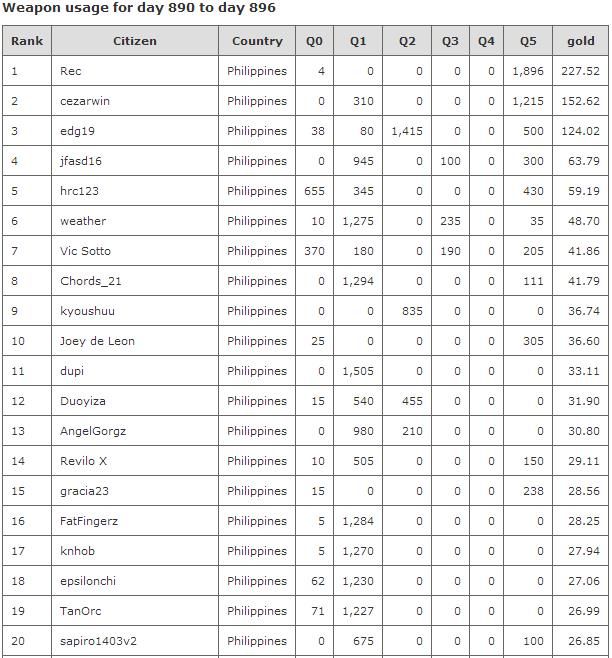Open citizen Rec's name
The image size is (612, 658).
pyautogui.click(x=71, y=71)
